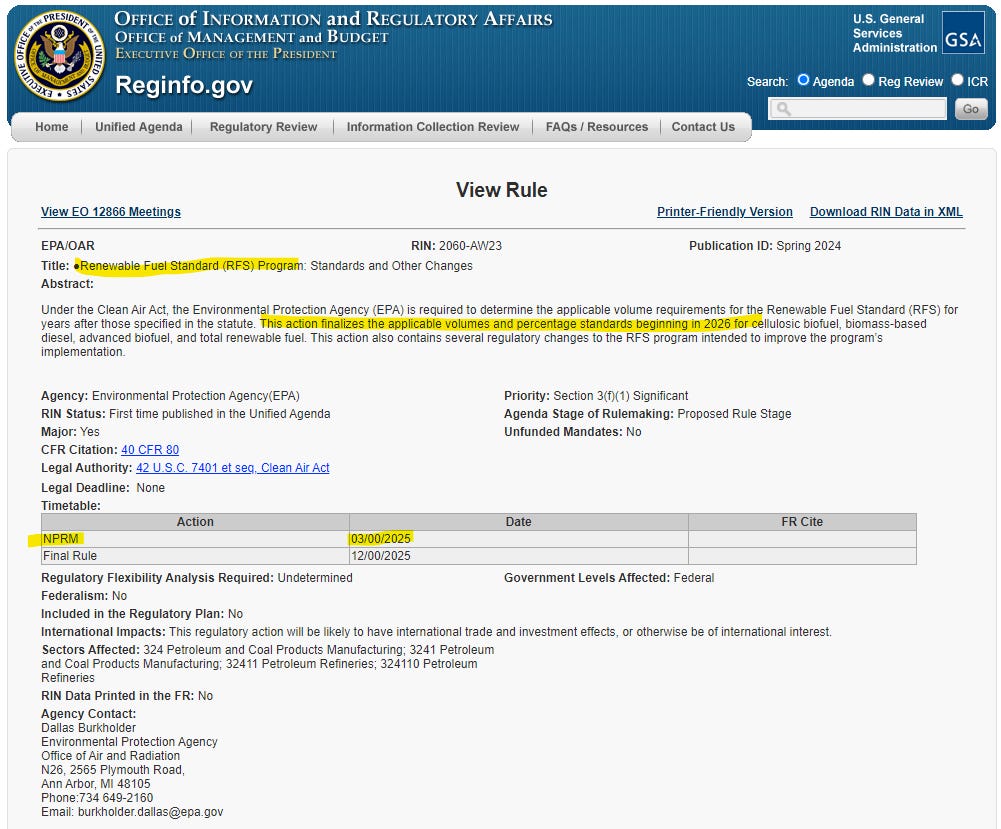Click the email burkholder.dallas@epa.gov
This screenshot has width=1001, height=829.
click(151, 812)
